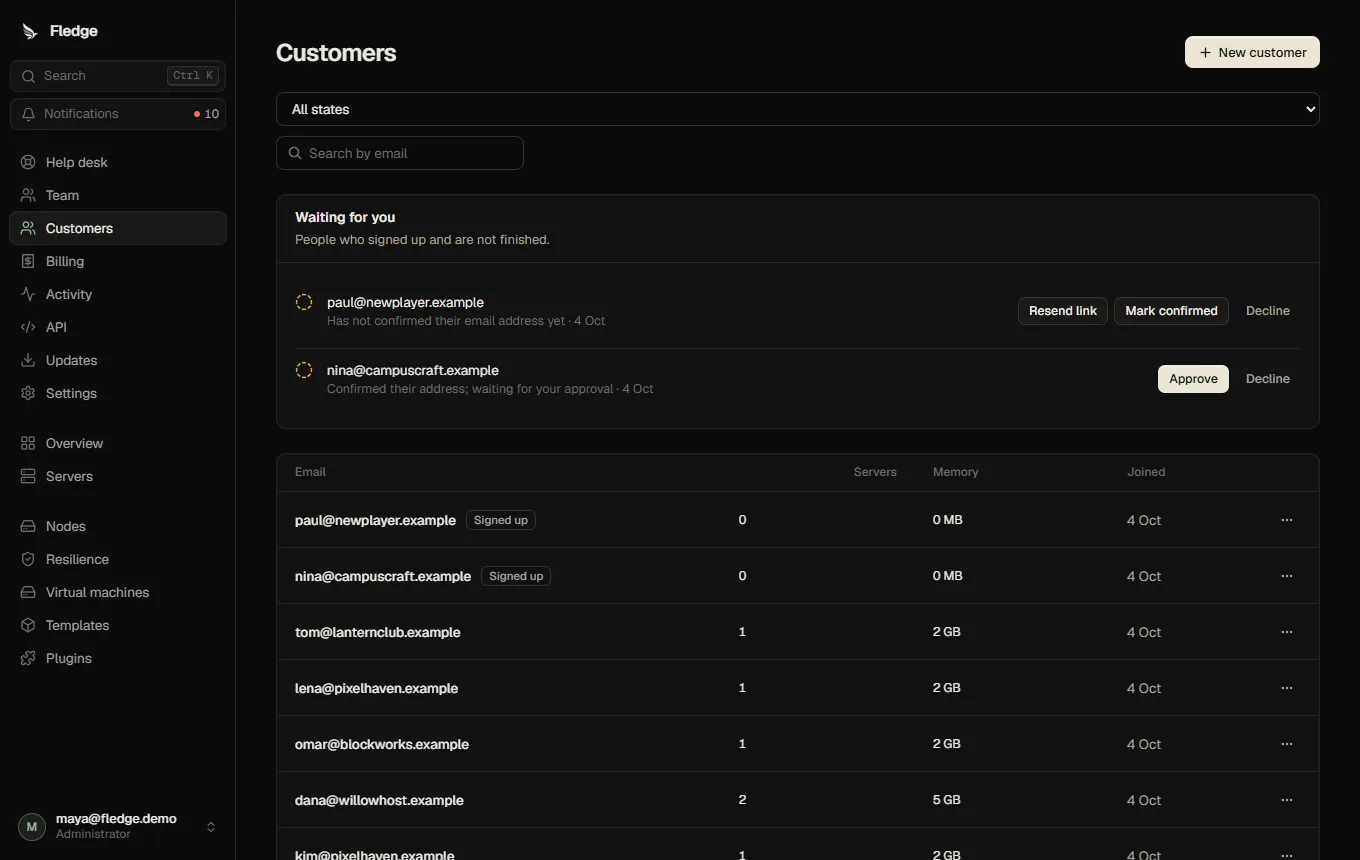Expand the maya@fledge.demo account switcher chevron
The image size is (1360, 860).
pyautogui.click(x=211, y=826)
